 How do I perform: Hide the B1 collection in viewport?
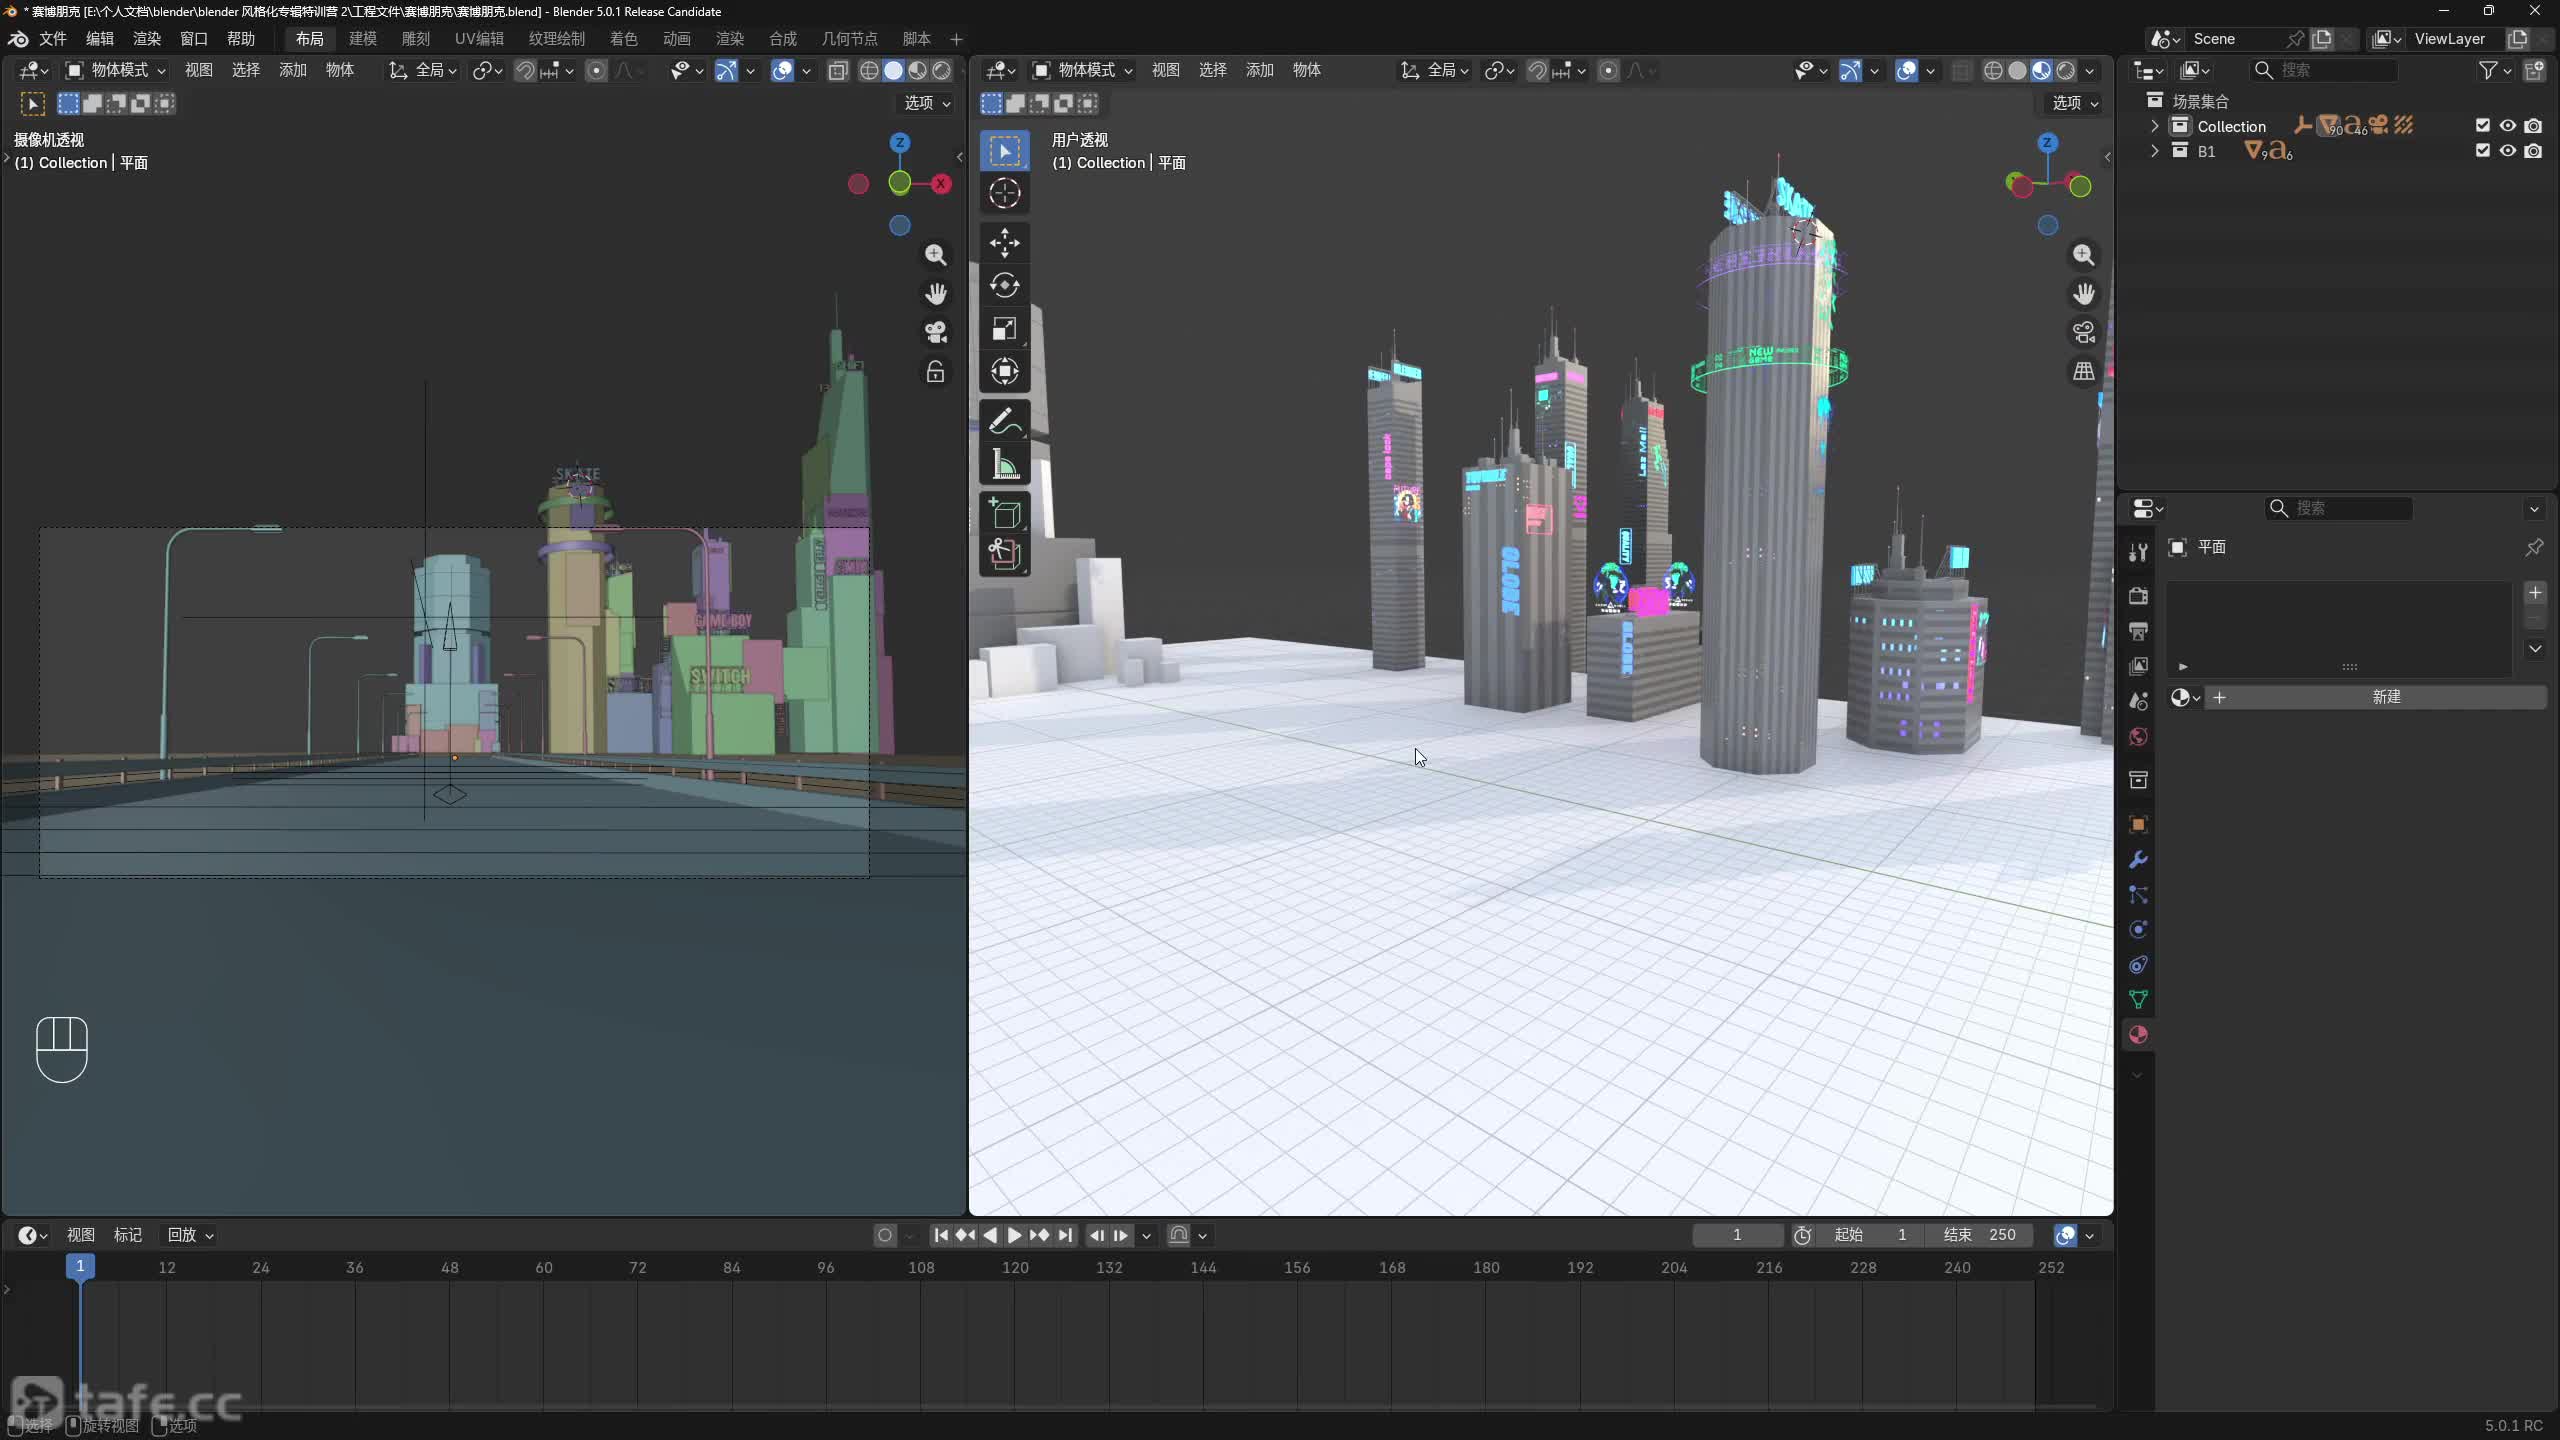pos(2508,151)
